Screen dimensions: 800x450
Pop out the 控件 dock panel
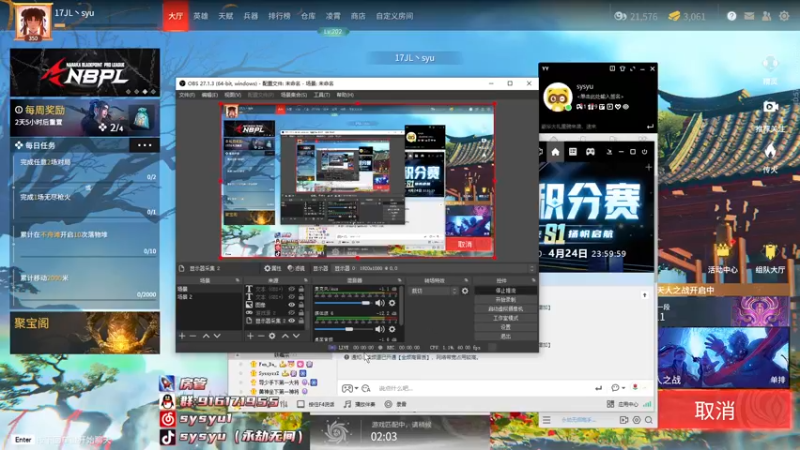(533, 281)
